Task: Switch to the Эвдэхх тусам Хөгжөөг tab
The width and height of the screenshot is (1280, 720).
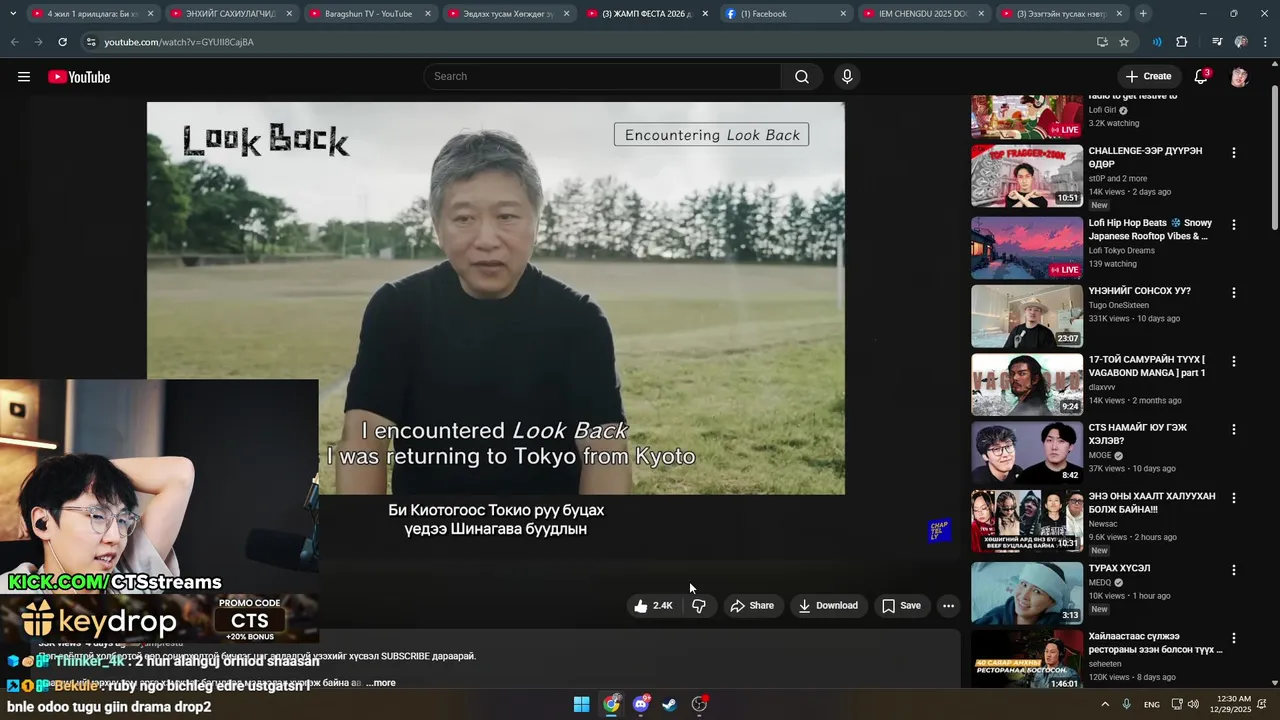Action: [x=508, y=14]
